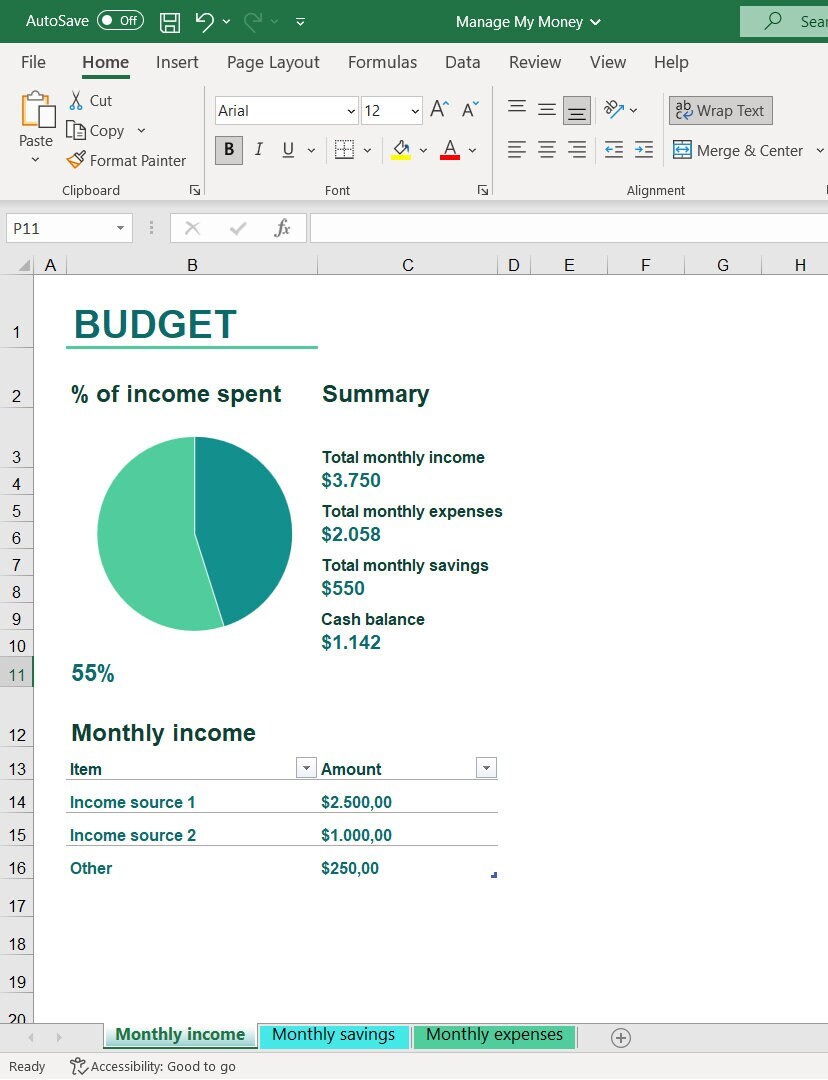Switch to the Page Layout tab
The image size is (828, 1080).
(273, 62)
